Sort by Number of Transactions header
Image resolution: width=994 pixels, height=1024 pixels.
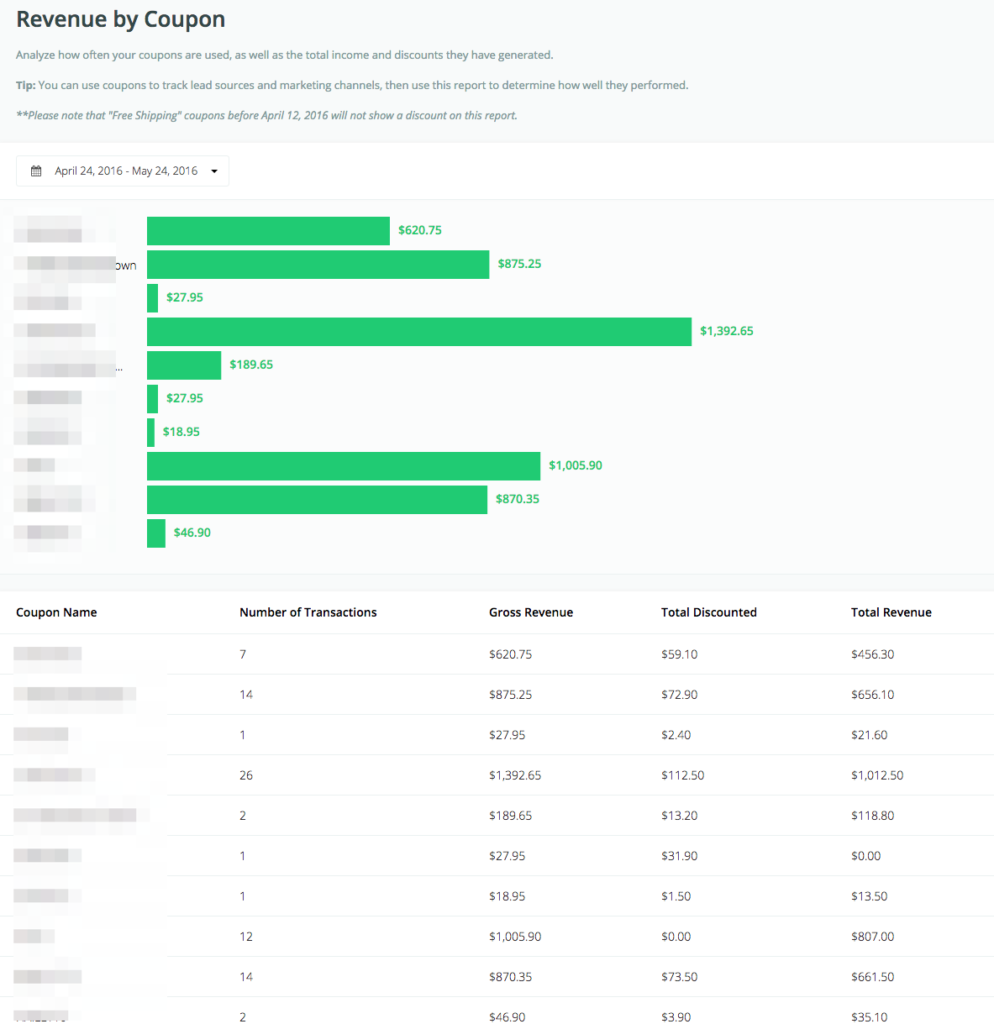pyautogui.click(x=307, y=612)
